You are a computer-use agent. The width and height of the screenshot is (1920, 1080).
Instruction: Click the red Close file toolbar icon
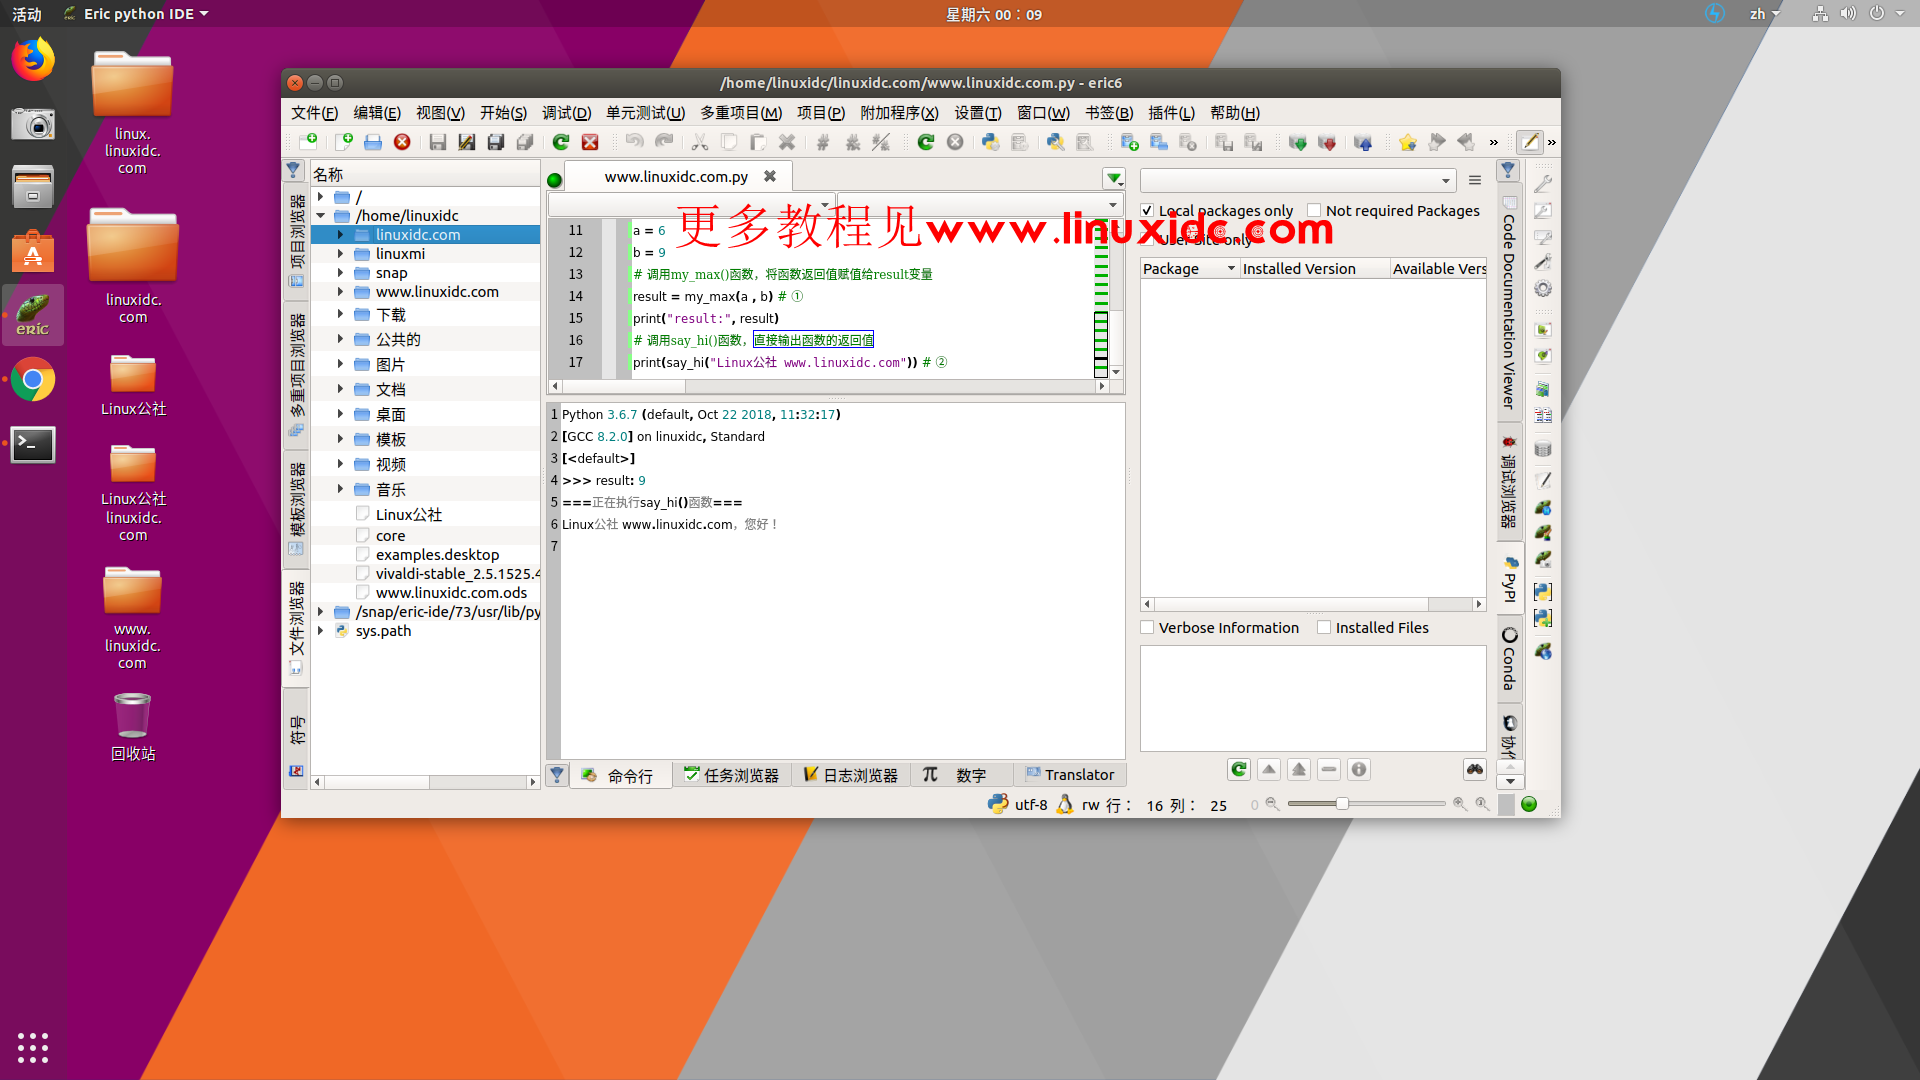point(402,142)
